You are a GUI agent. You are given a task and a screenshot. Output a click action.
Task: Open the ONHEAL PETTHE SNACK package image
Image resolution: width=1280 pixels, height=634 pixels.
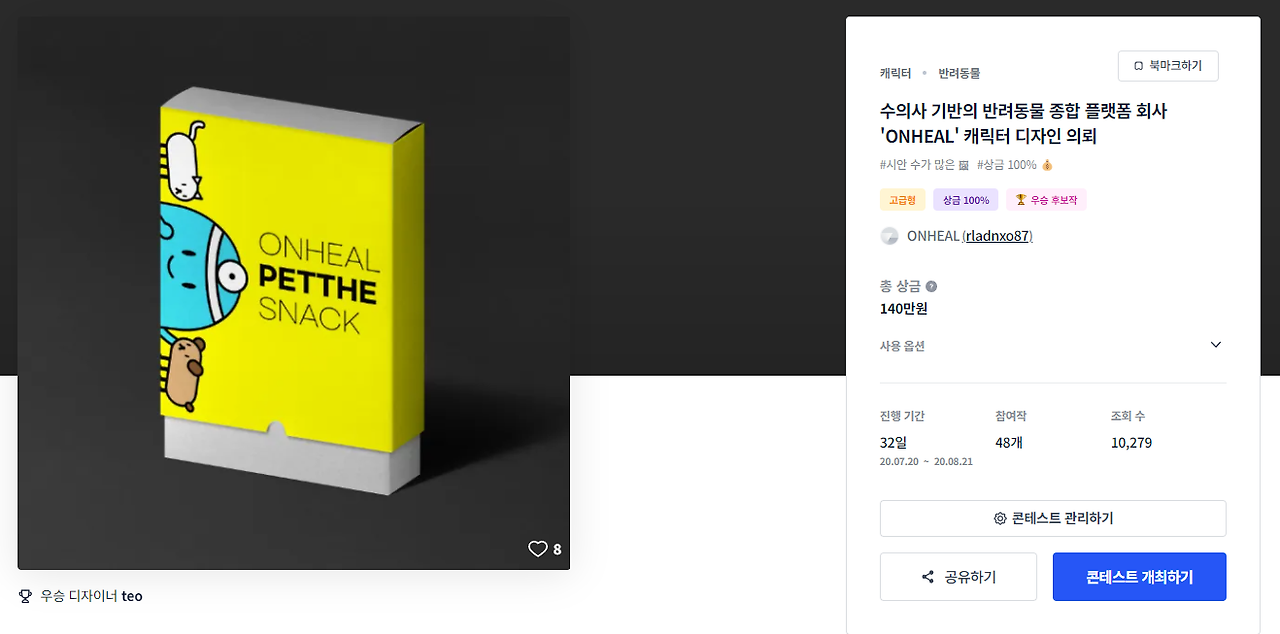click(294, 293)
